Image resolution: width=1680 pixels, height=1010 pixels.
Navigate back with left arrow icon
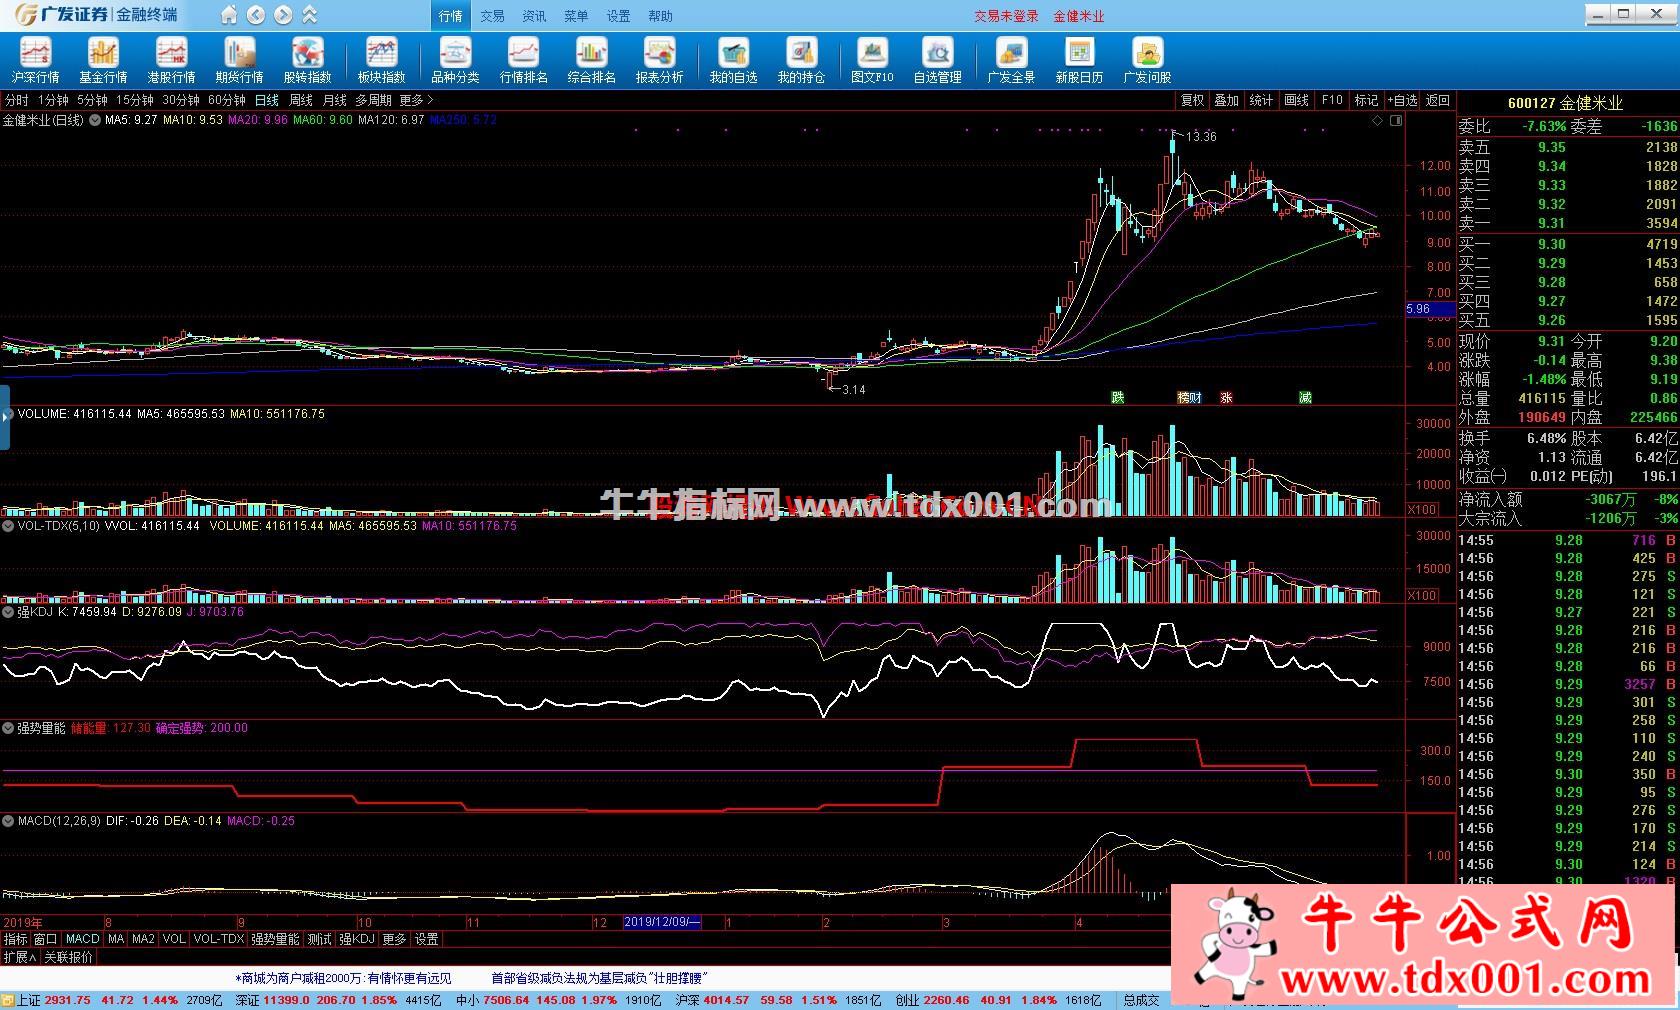coord(256,15)
